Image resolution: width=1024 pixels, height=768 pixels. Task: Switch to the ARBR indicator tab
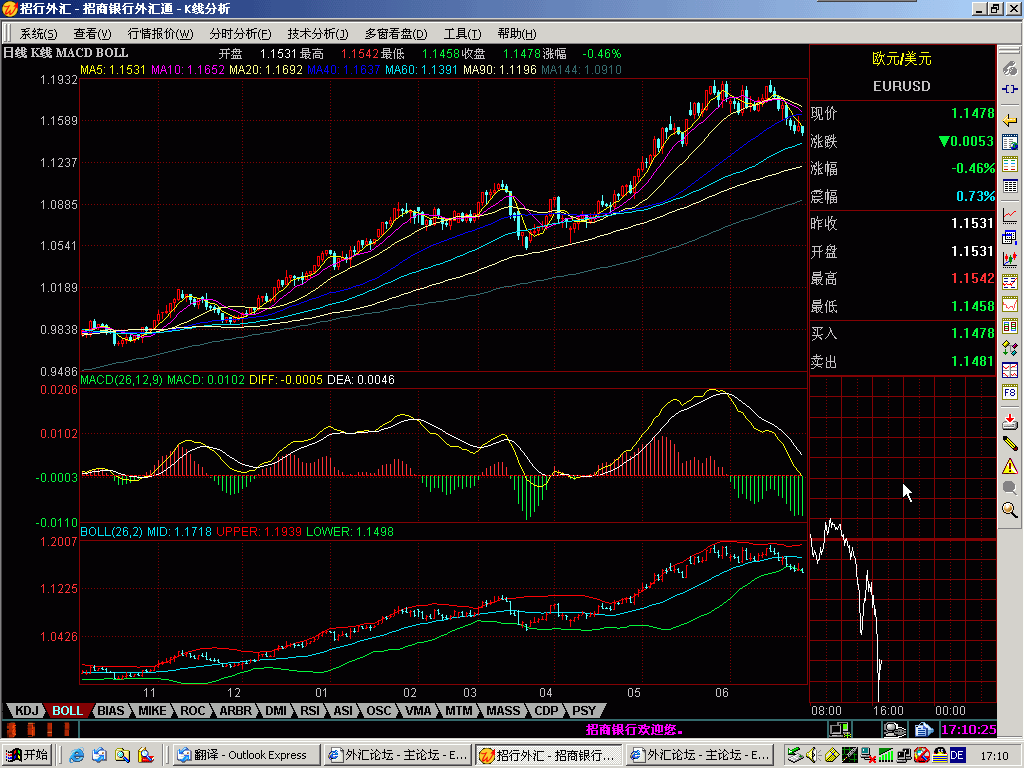(235, 711)
